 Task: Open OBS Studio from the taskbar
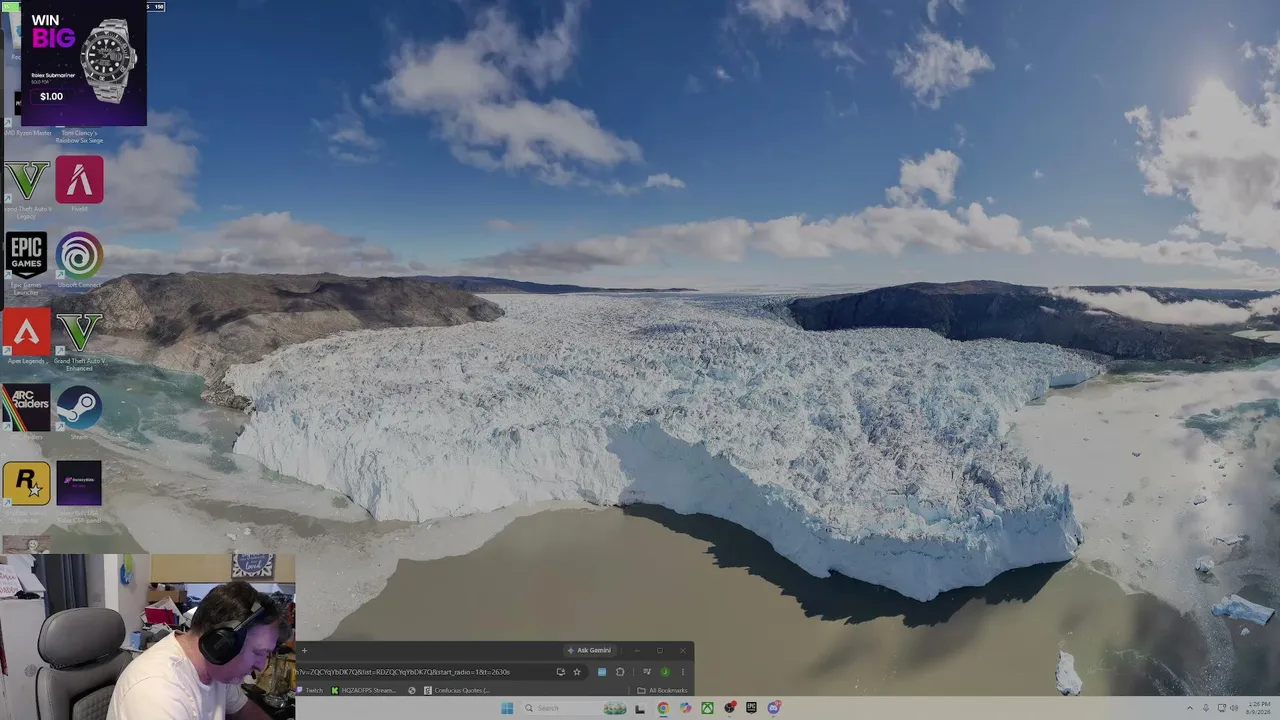coord(730,708)
